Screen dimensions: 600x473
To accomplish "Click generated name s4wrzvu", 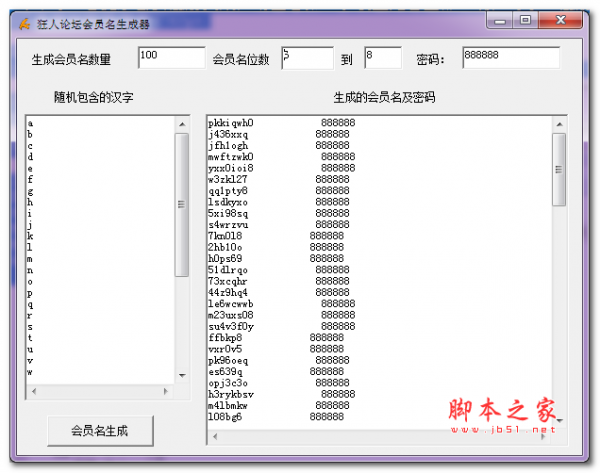I will point(228,225).
